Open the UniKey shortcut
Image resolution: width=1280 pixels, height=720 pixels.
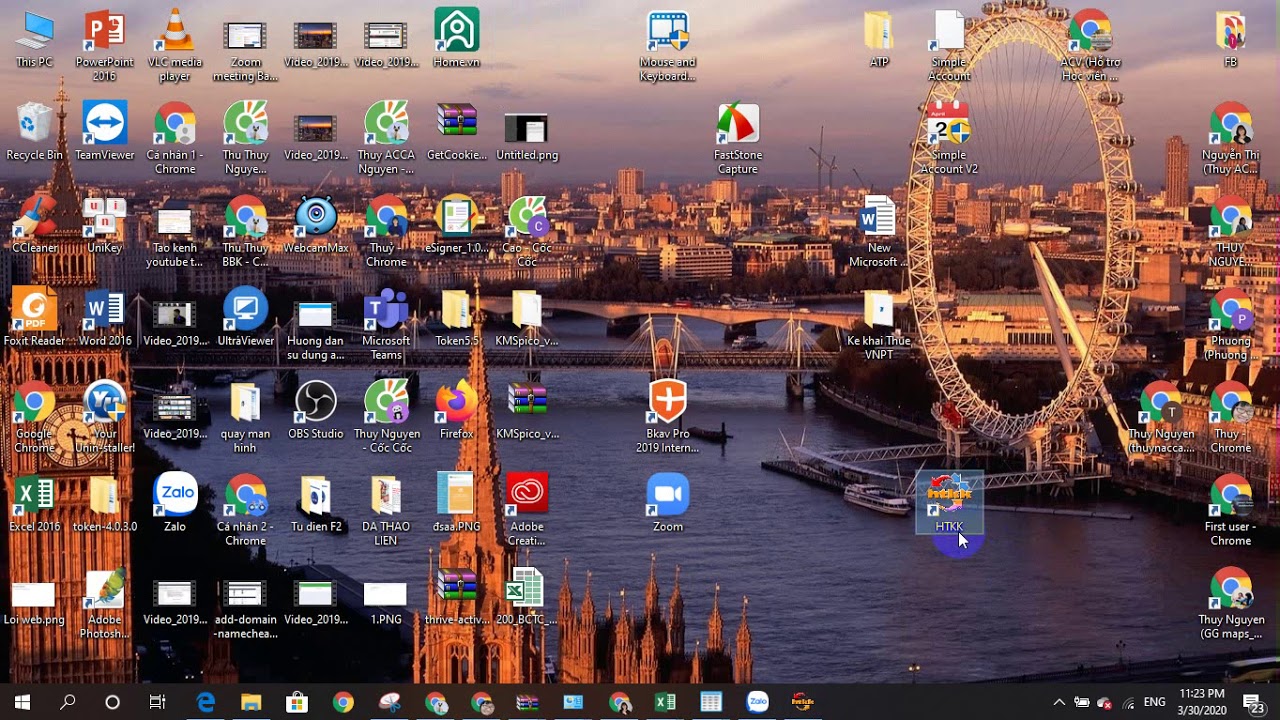click(105, 224)
